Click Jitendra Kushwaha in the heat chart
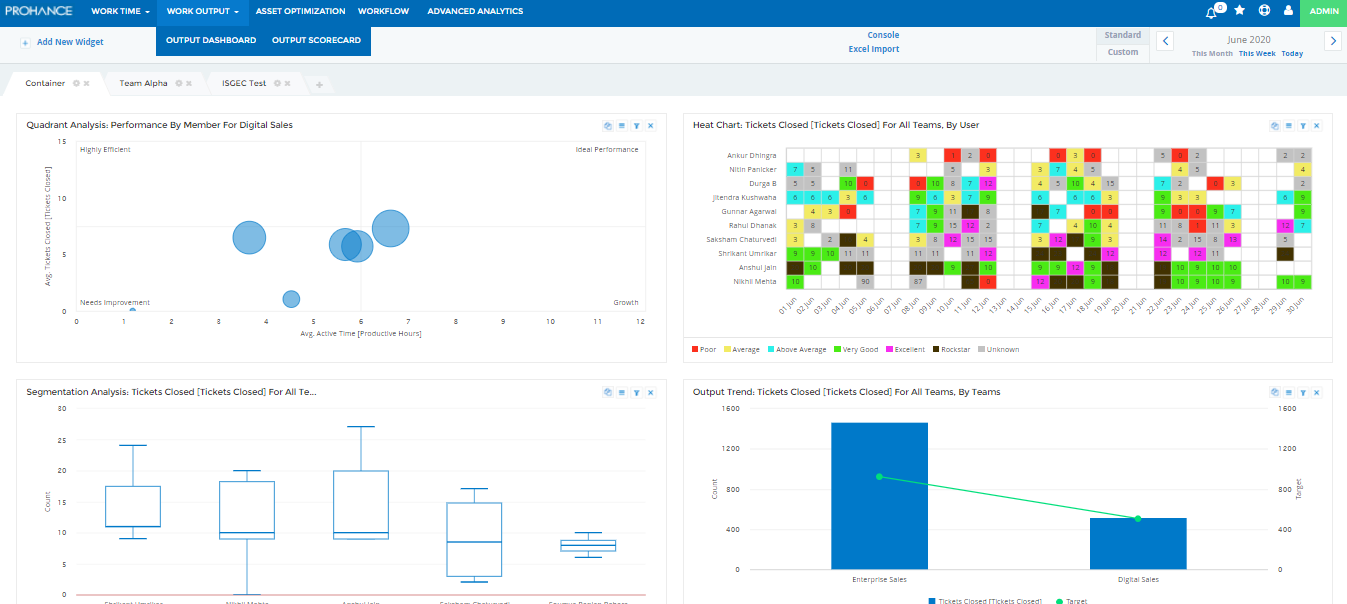The height and width of the screenshot is (604, 1347). click(x=744, y=198)
